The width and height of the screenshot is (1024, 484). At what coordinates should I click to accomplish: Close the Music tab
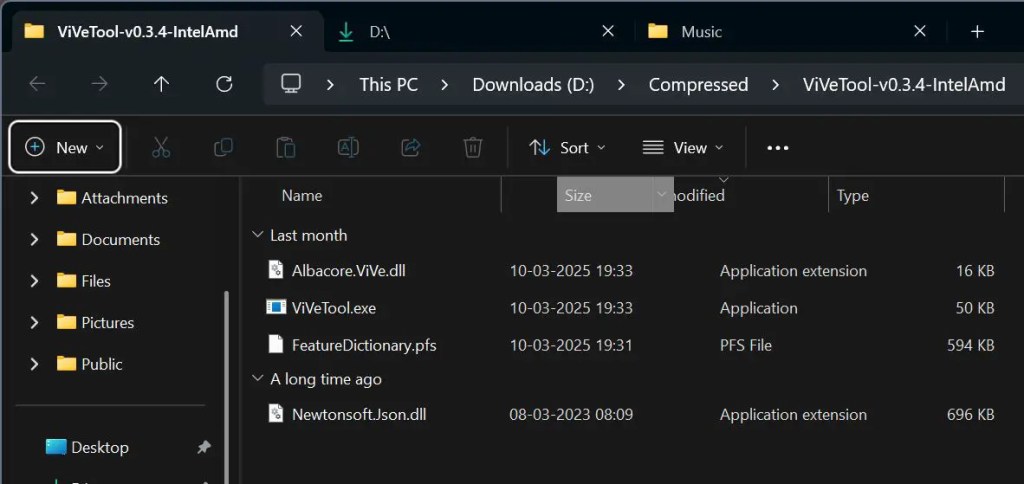(920, 31)
